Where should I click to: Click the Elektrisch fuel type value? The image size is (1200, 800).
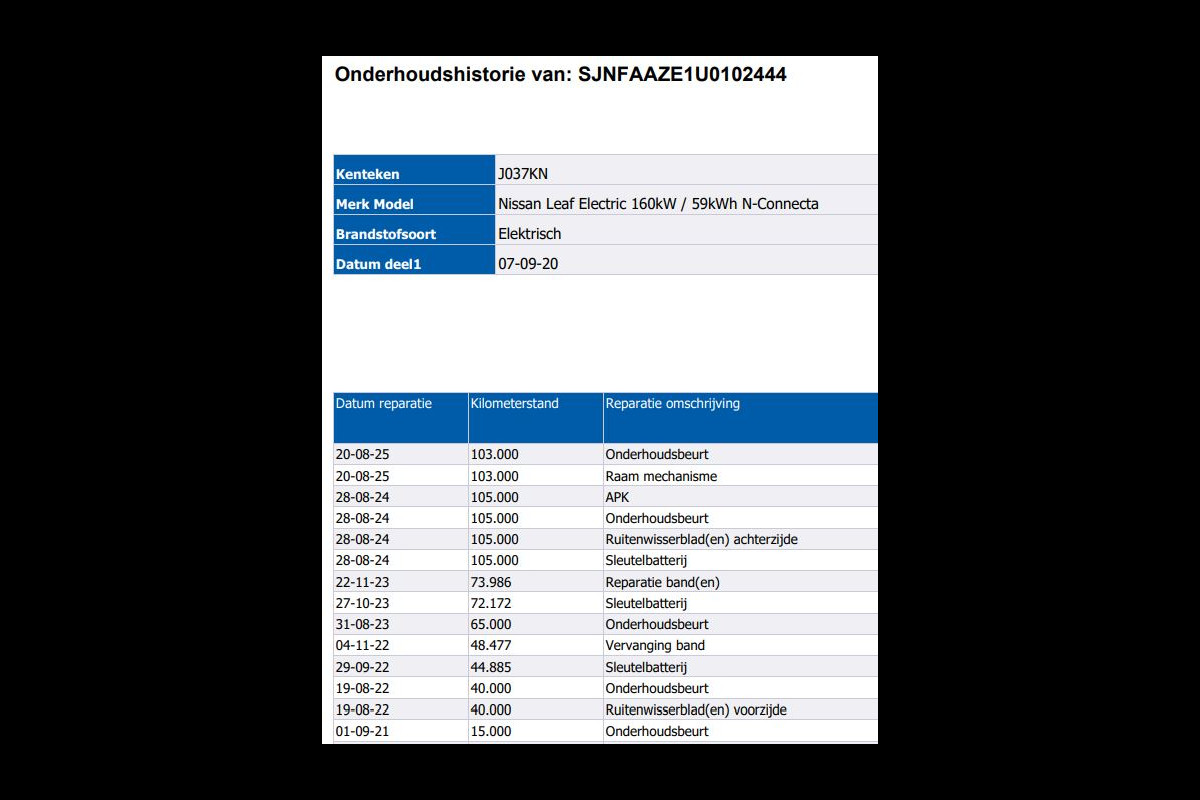(x=530, y=234)
